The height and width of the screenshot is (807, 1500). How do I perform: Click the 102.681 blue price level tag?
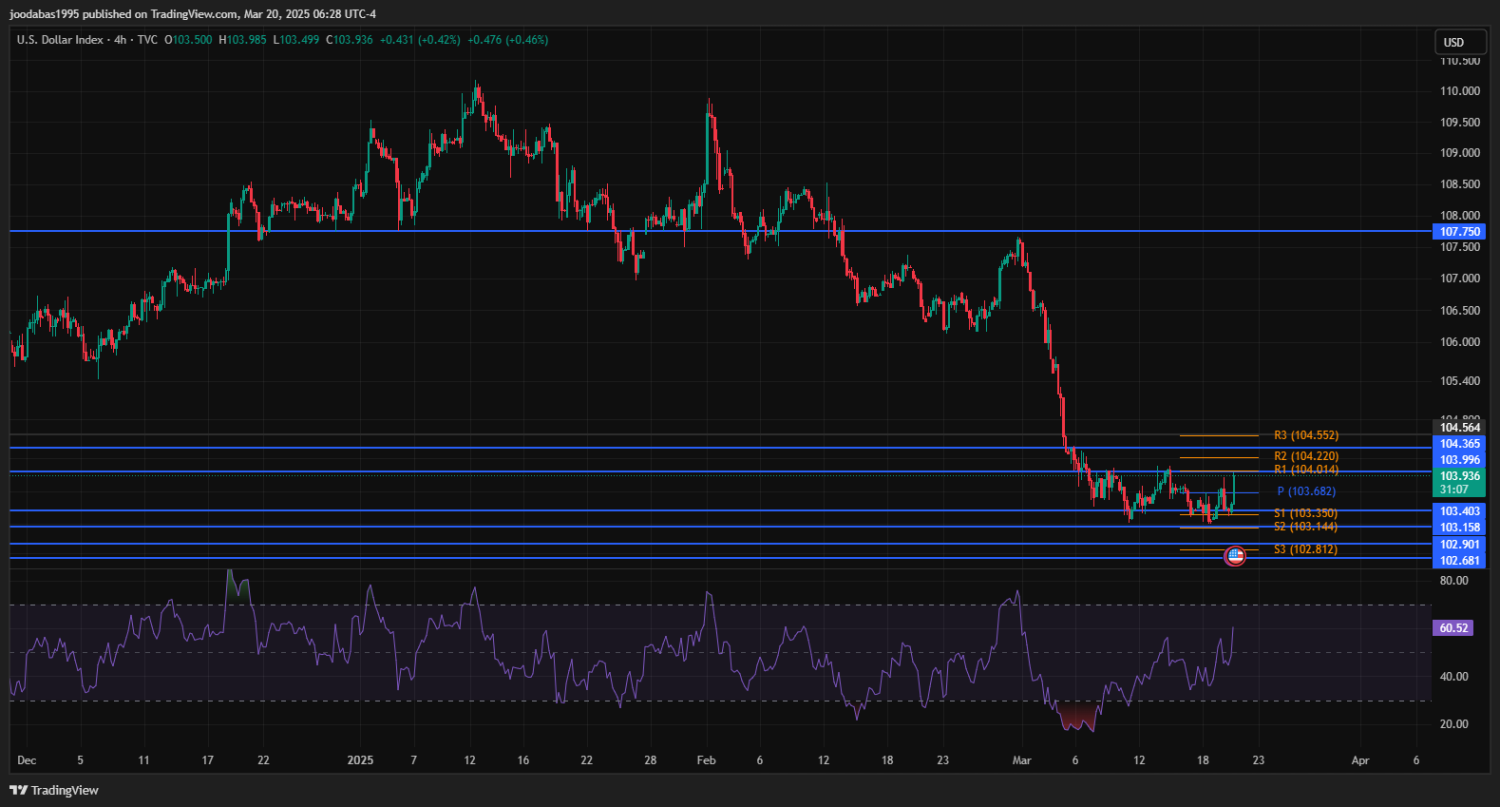(1459, 560)
